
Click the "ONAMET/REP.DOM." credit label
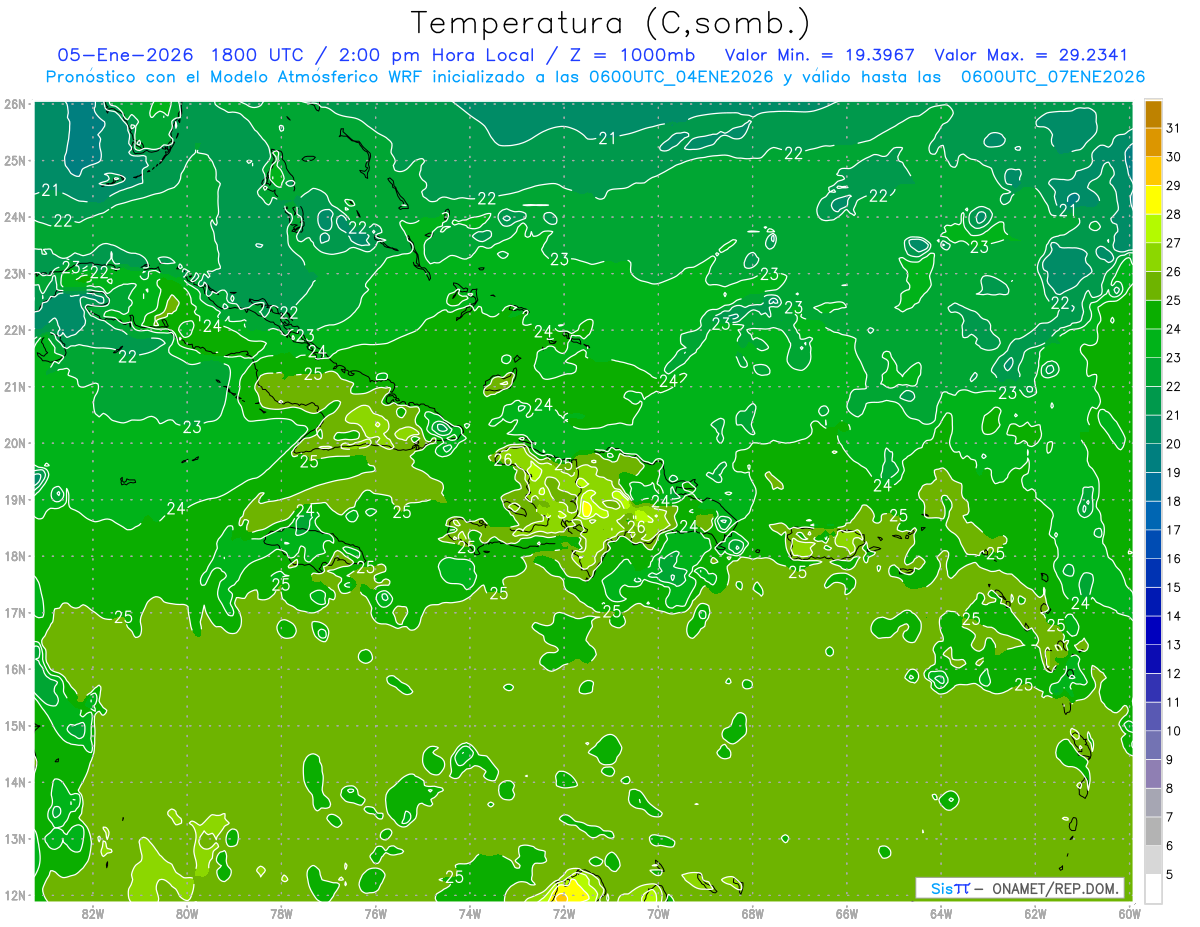1056,888
